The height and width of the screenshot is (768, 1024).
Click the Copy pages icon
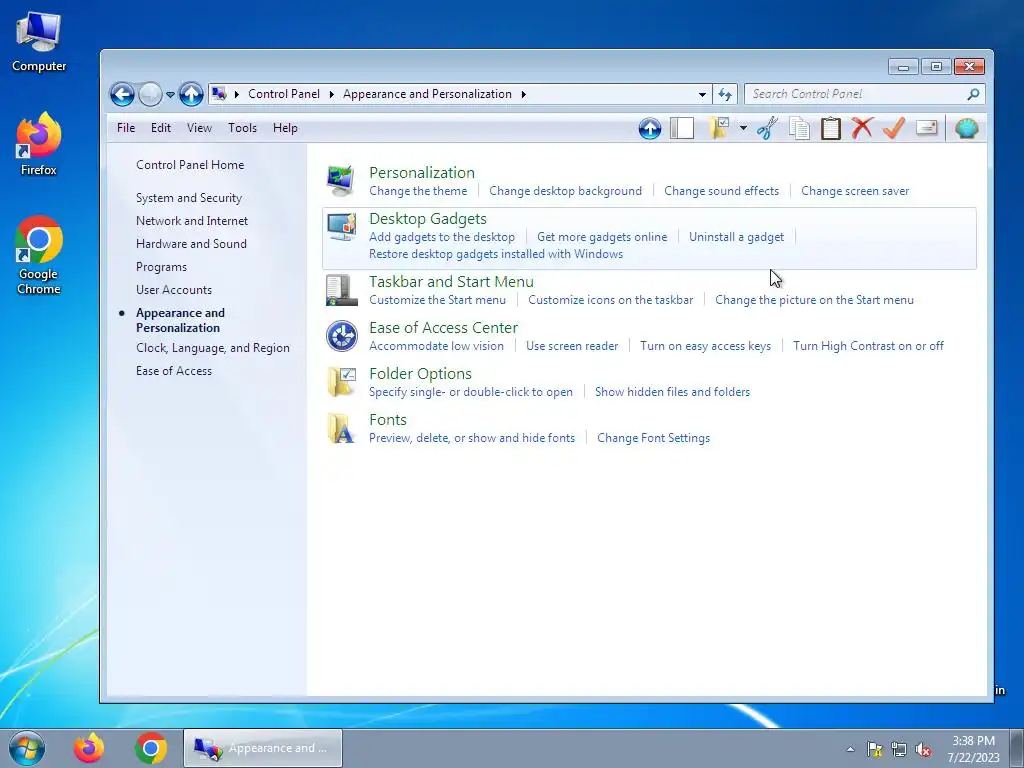799,128
